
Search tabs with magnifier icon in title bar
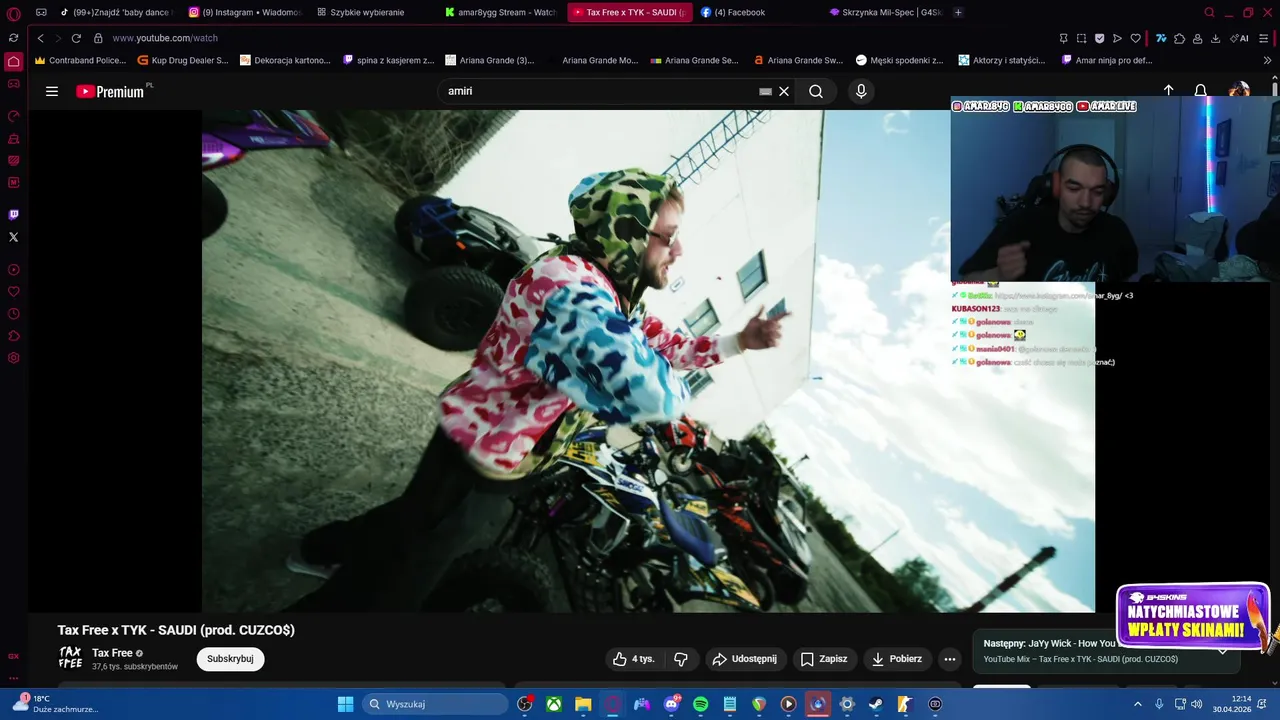pyautogui.click(x=1209, y=13)
